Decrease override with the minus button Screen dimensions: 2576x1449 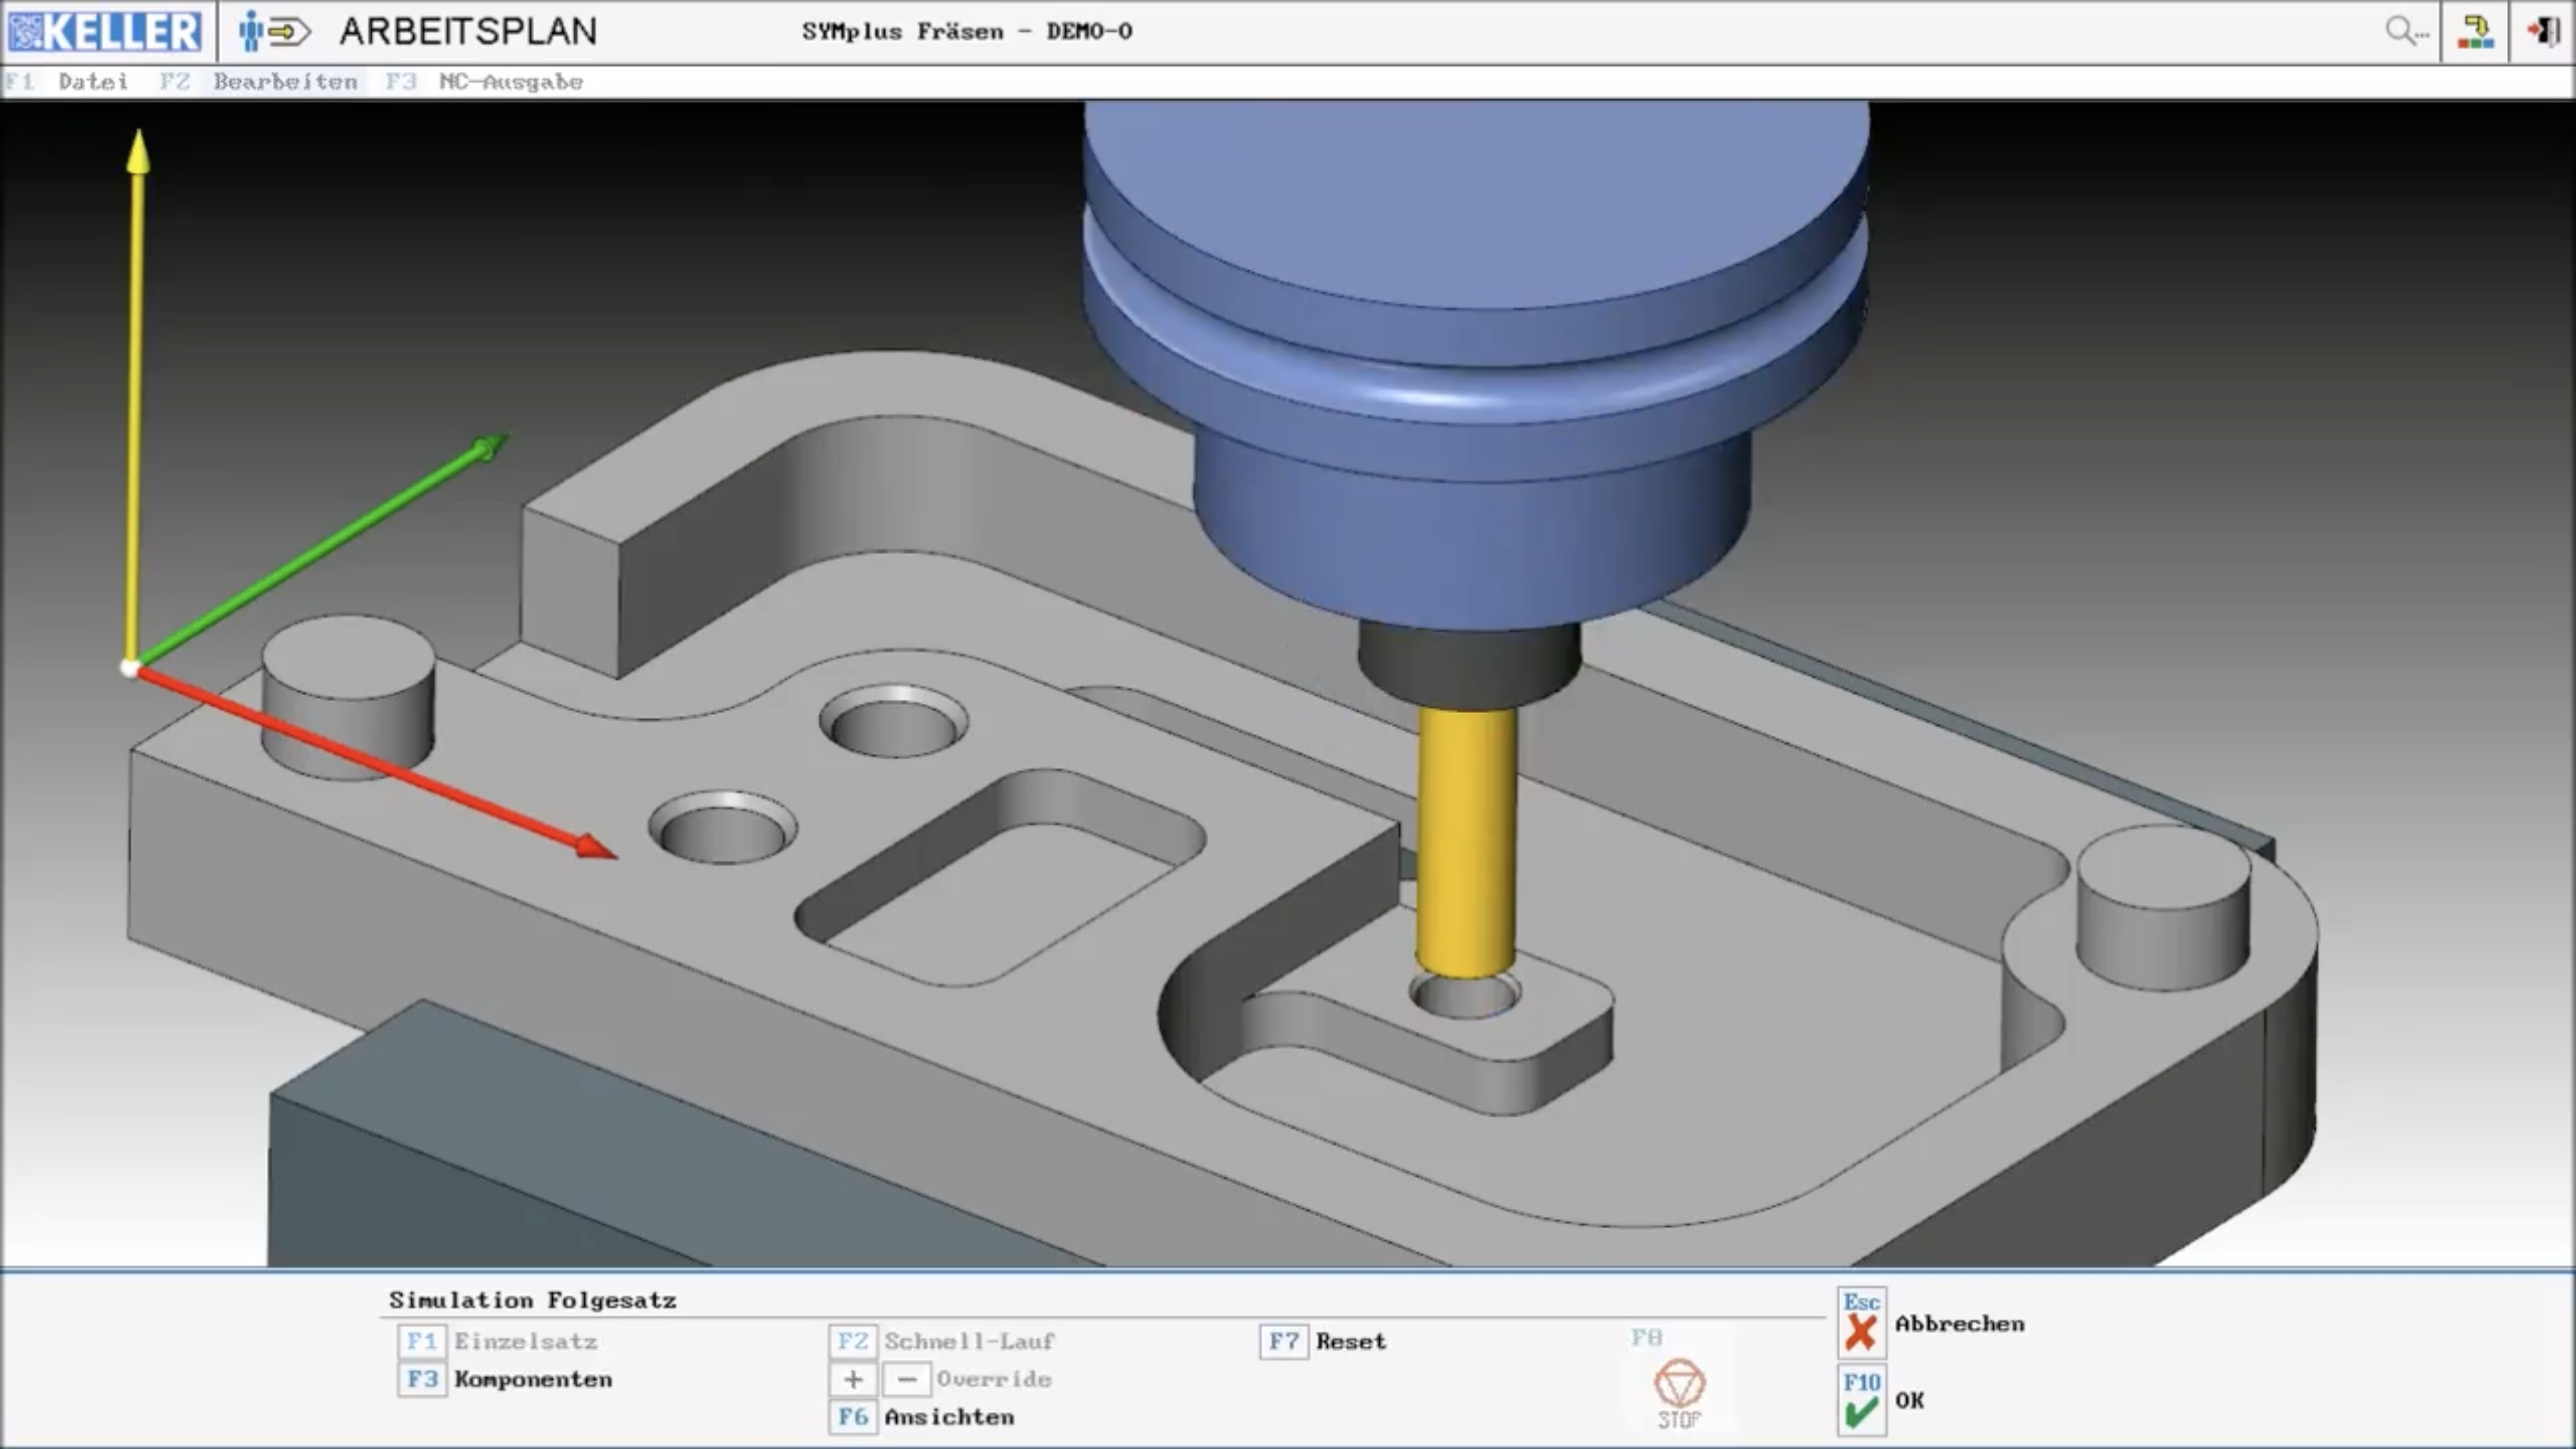[x=907, y=1379]
